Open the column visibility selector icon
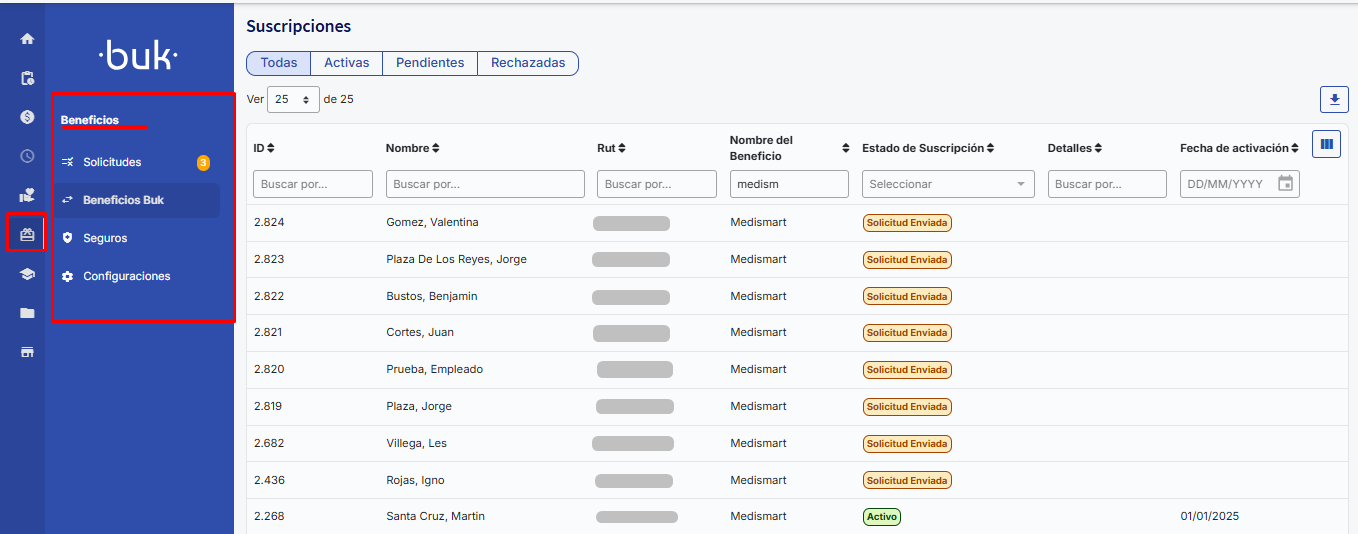This screenshot has height=534, width=1358. 1326,144
